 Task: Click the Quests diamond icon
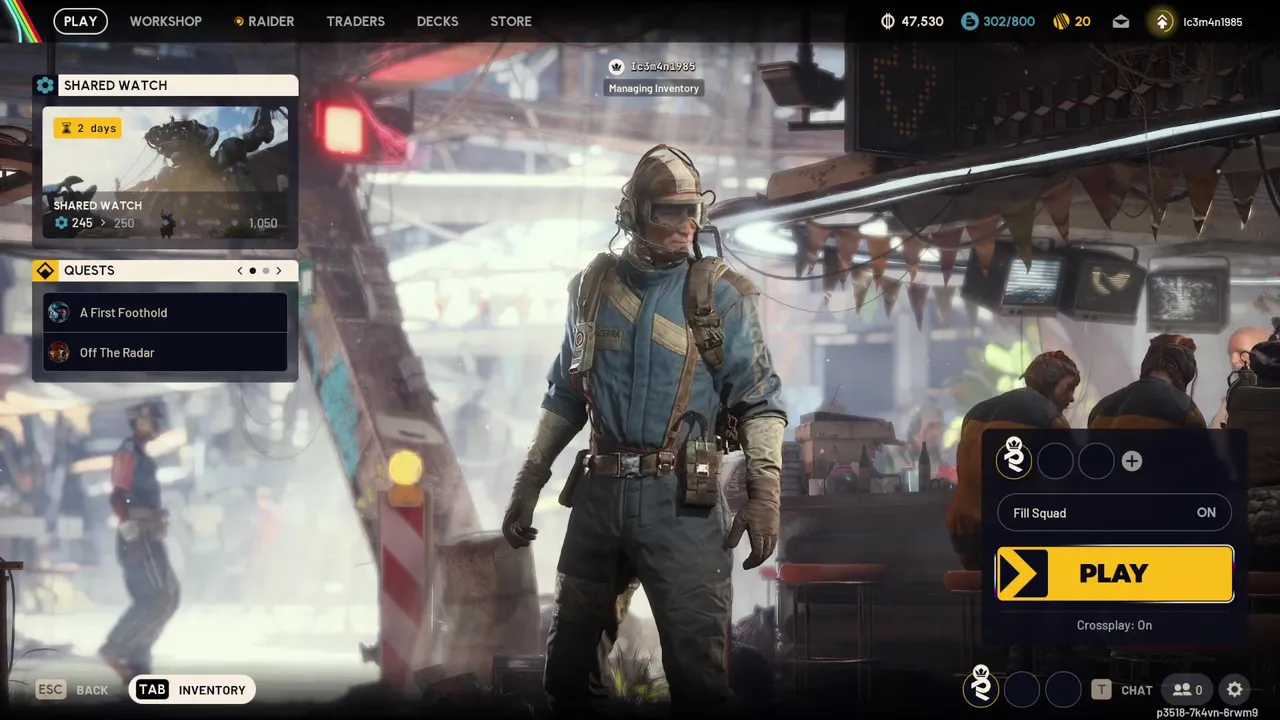(x=45, y=270)
